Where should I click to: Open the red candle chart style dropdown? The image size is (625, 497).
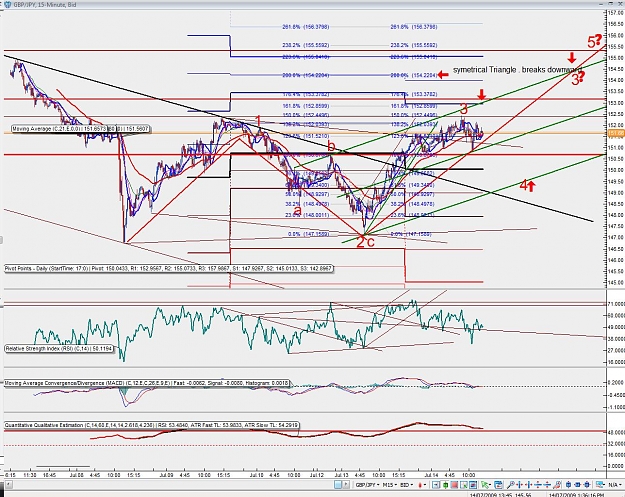point(422,485)
